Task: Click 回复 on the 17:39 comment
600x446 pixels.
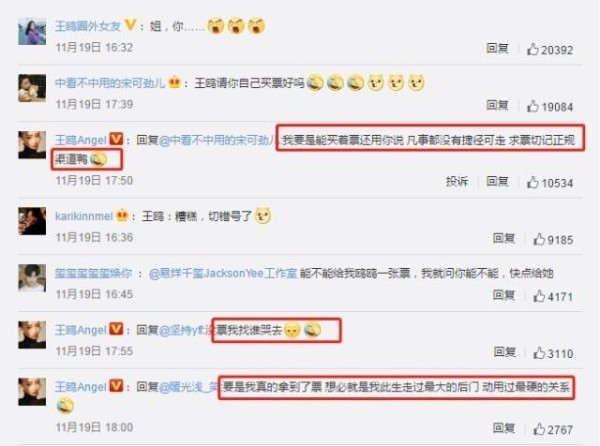Action: pos(497,105)
